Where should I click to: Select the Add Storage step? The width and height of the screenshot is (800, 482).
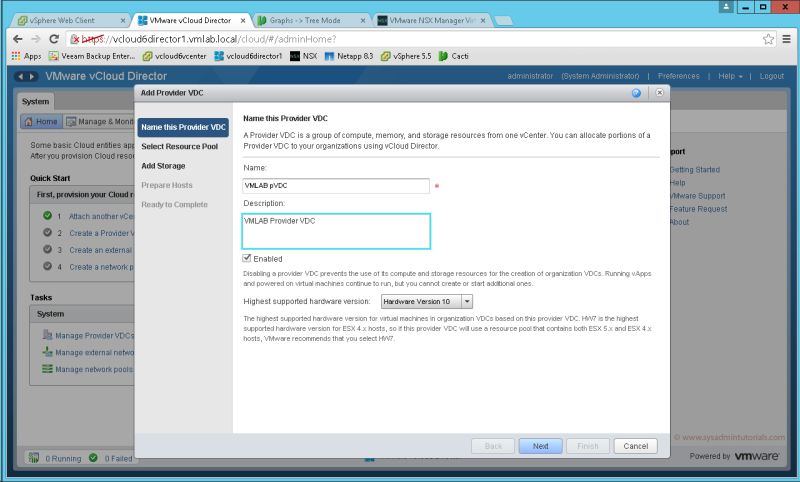[x=163, y=166]
